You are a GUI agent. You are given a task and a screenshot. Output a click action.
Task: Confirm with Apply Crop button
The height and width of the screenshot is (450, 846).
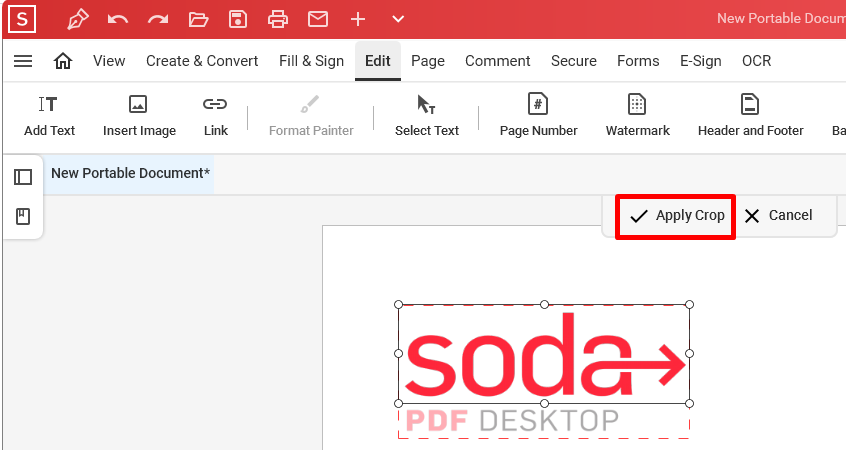[x=676, y=216]
